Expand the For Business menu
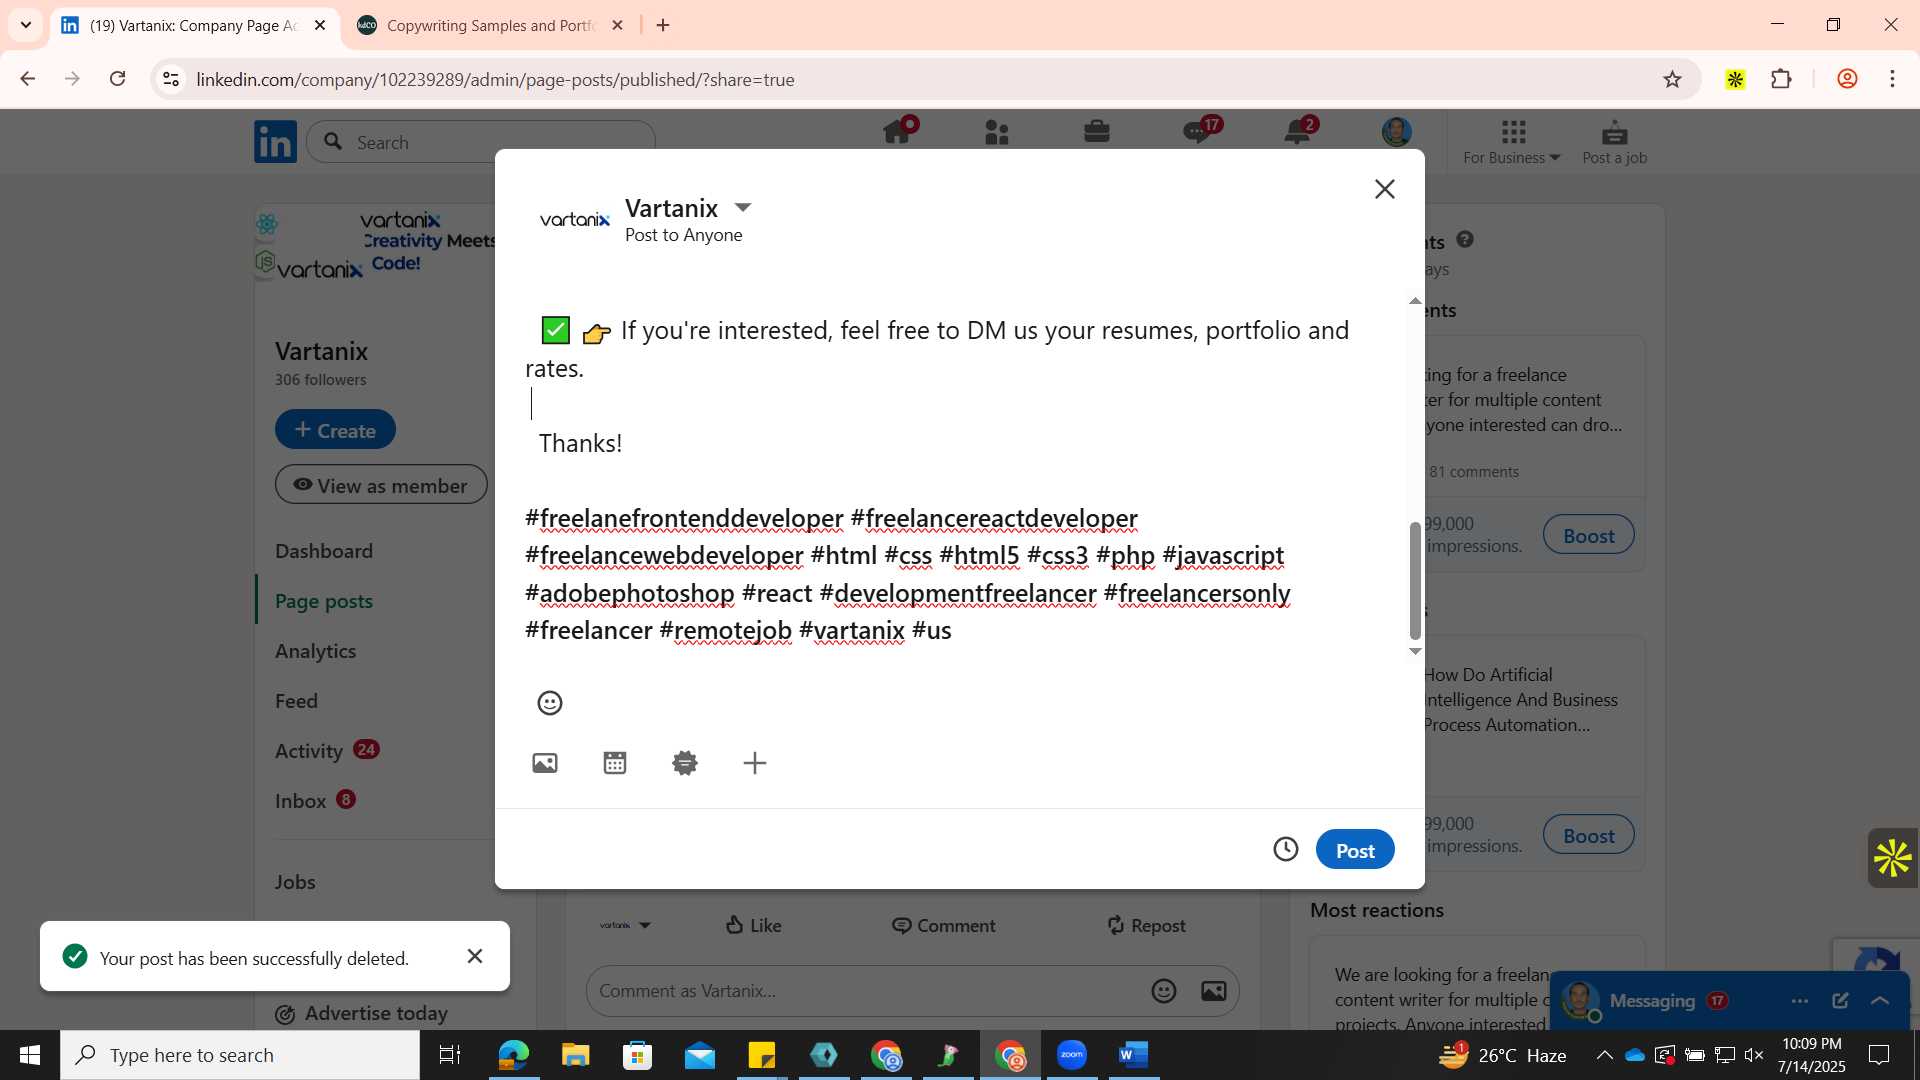The height and width of the screenshot is (1080, 1920). pyautogui.click(x=1512, y=143)
